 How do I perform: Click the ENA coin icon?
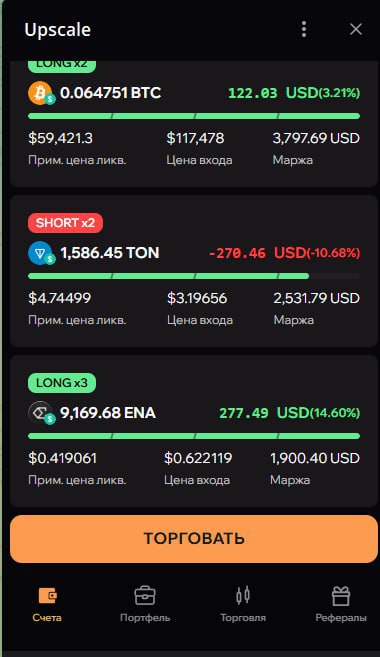coord(41,413)
